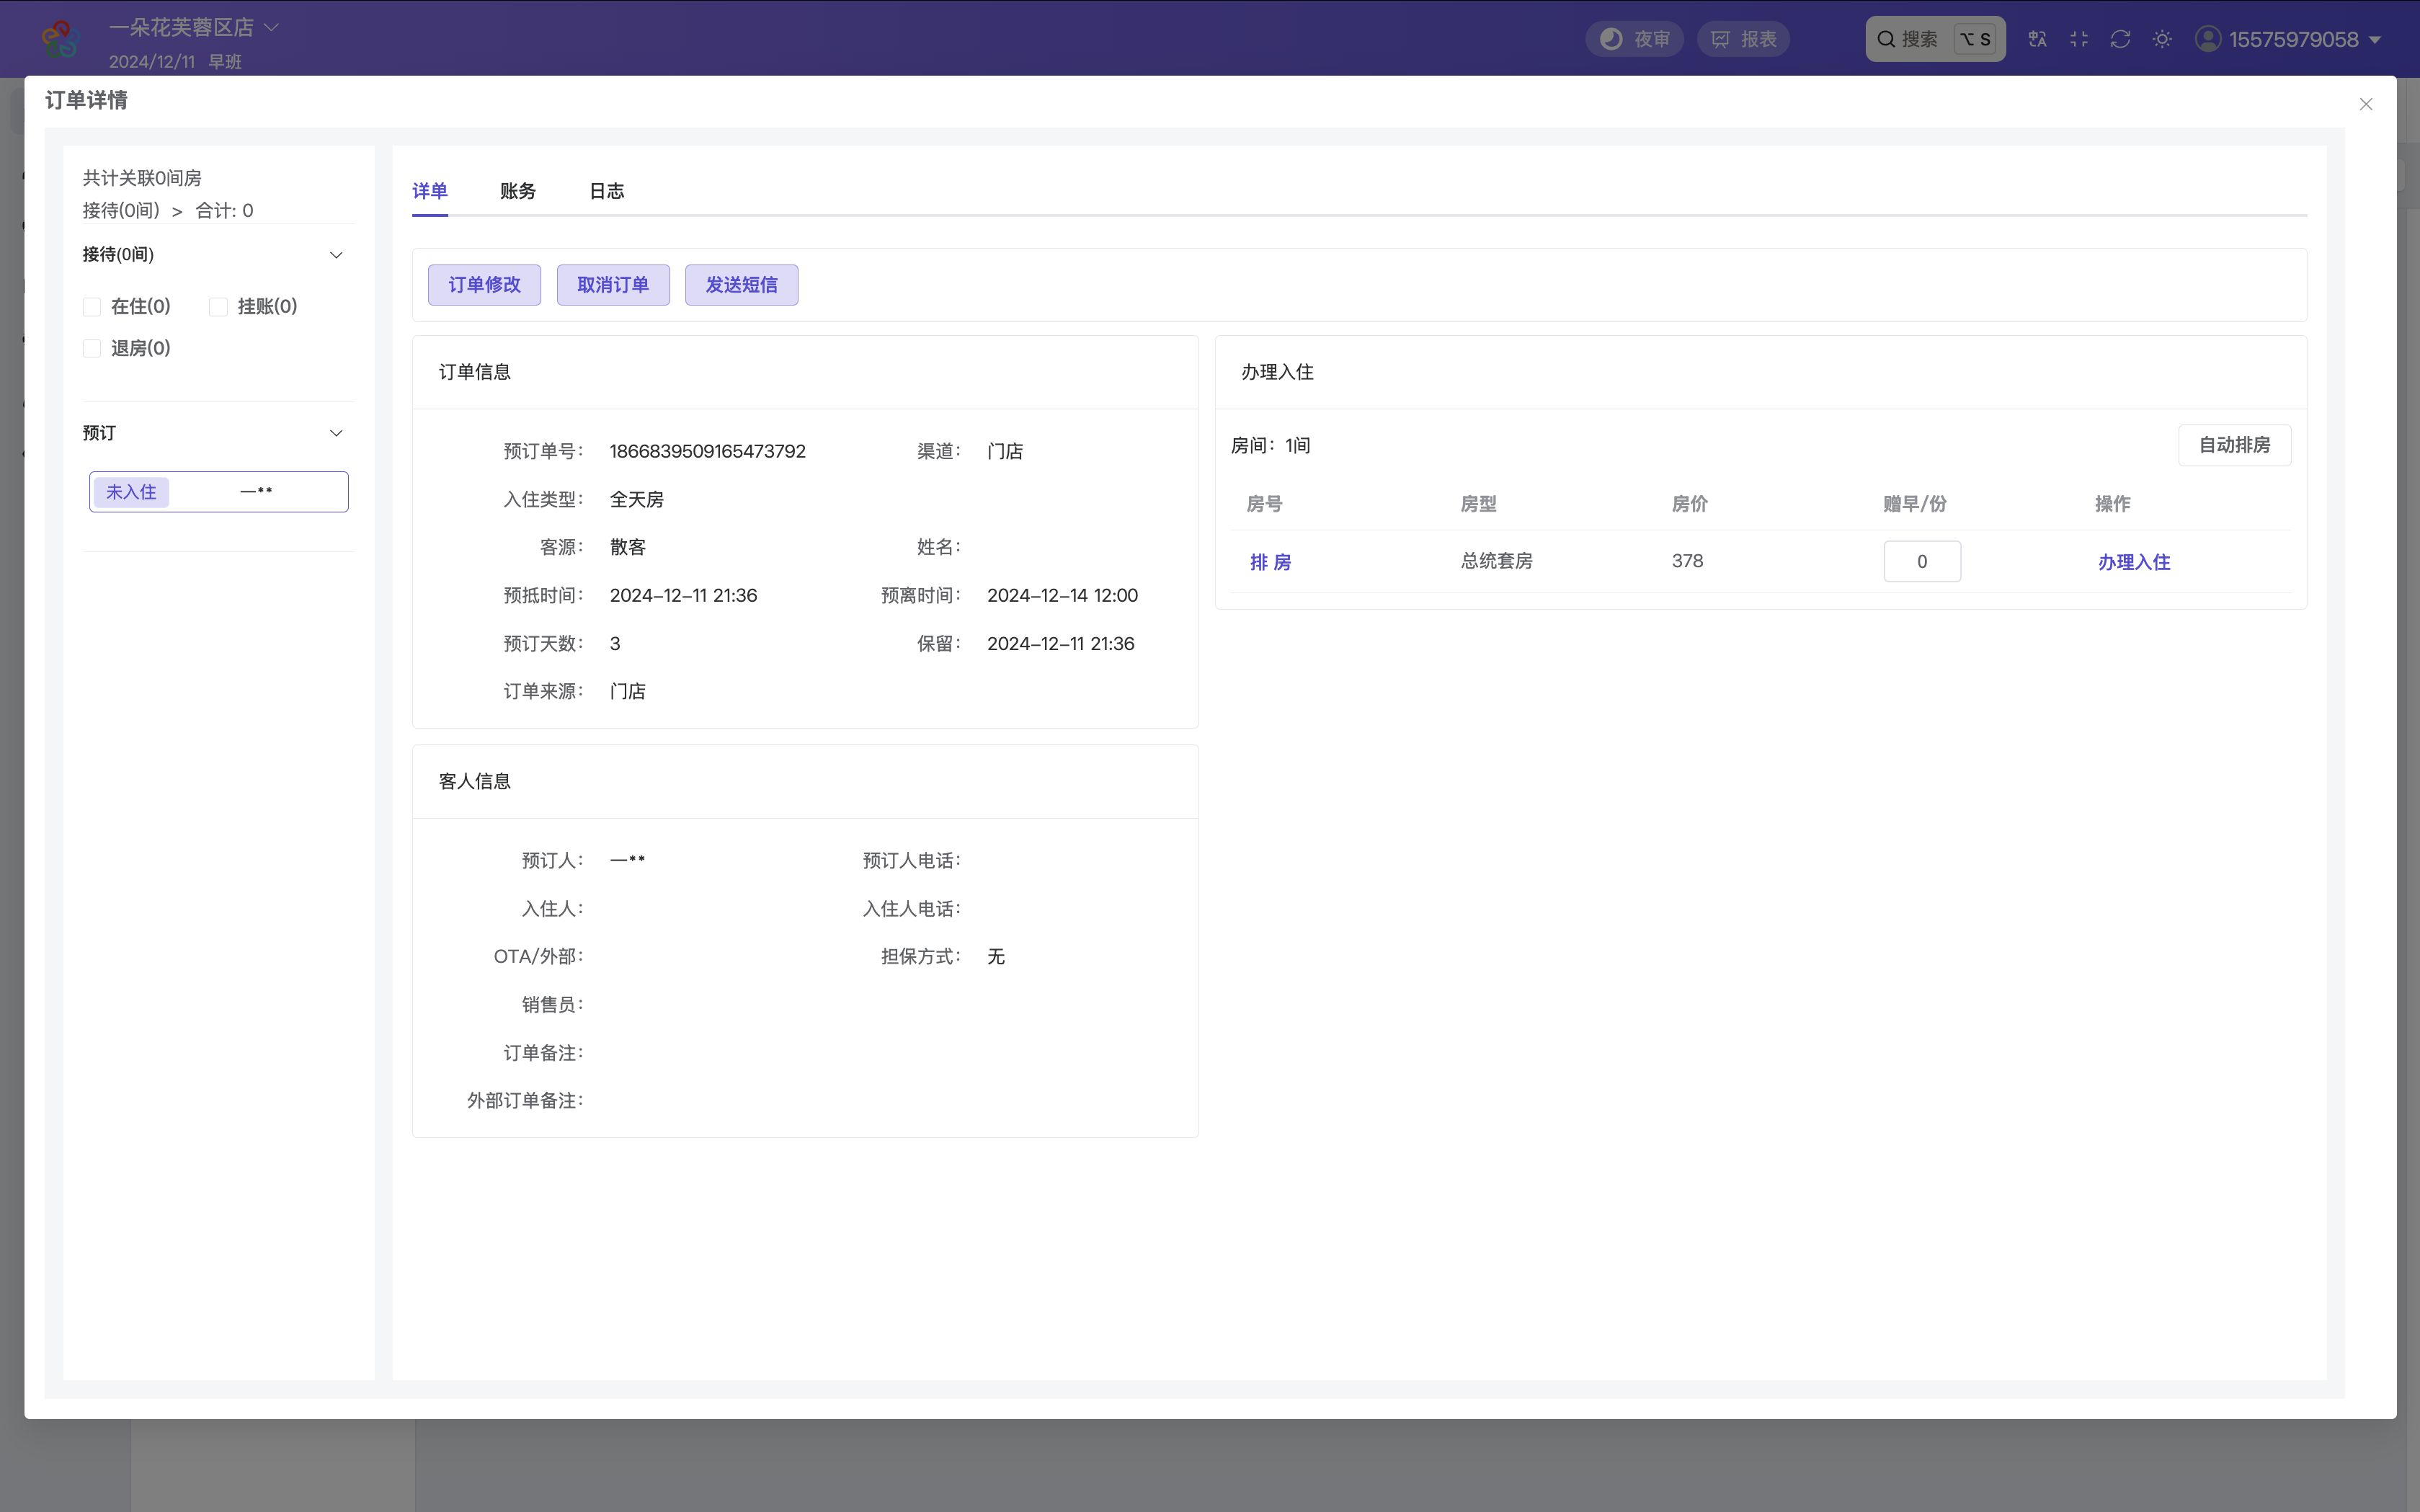Click the brightness theme icon

(2162, 39)
